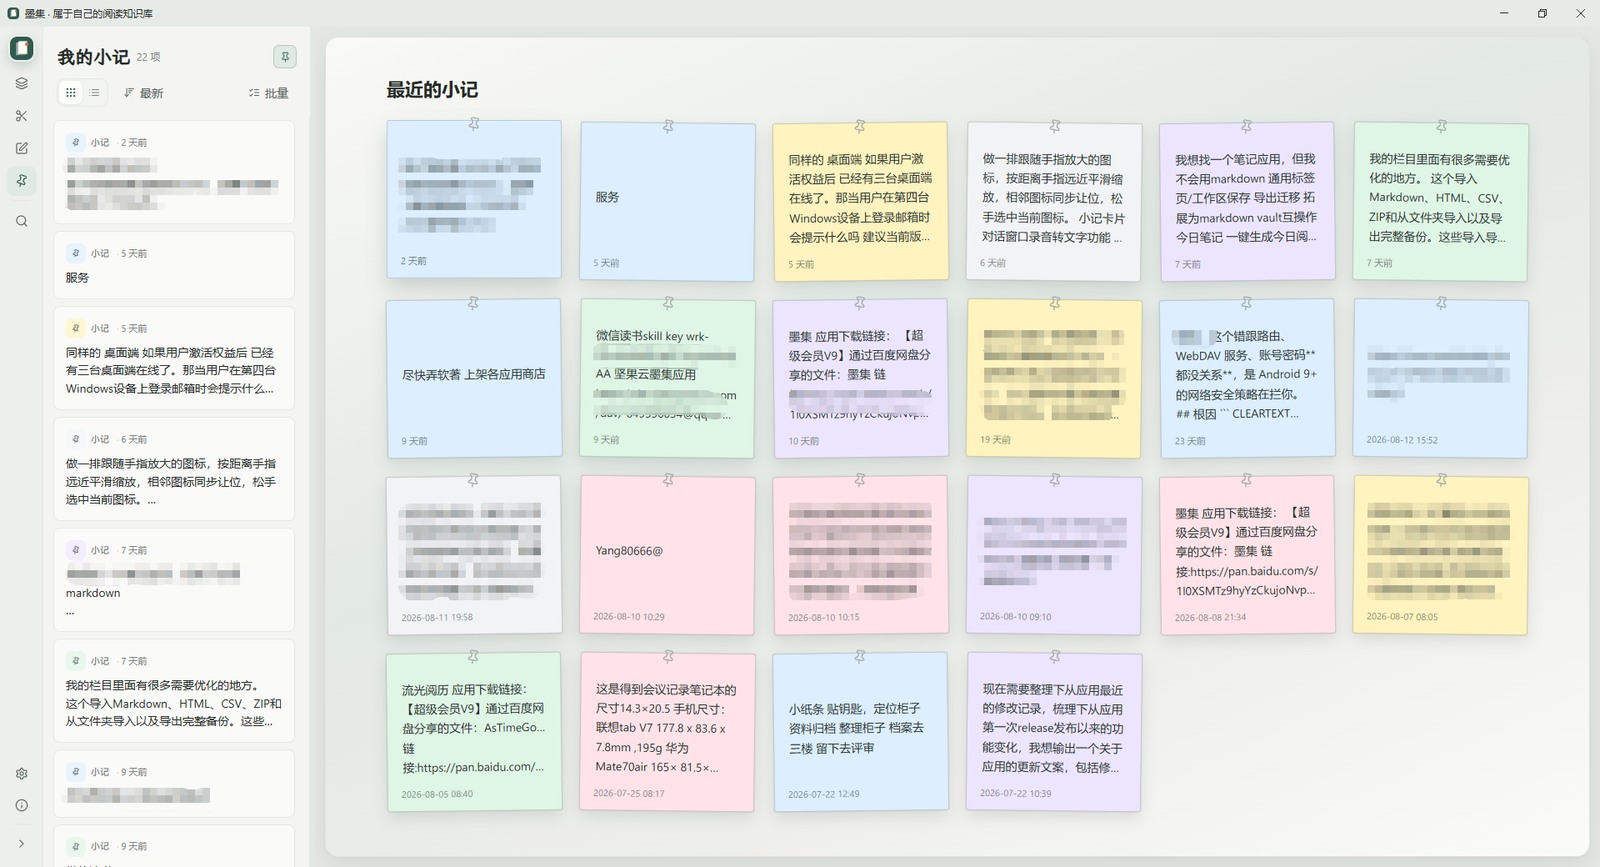This screenshot has height=867, width=1600.
Task: Click 小记 icon on the 服务 list item
Action: click(x=75, y=253)
